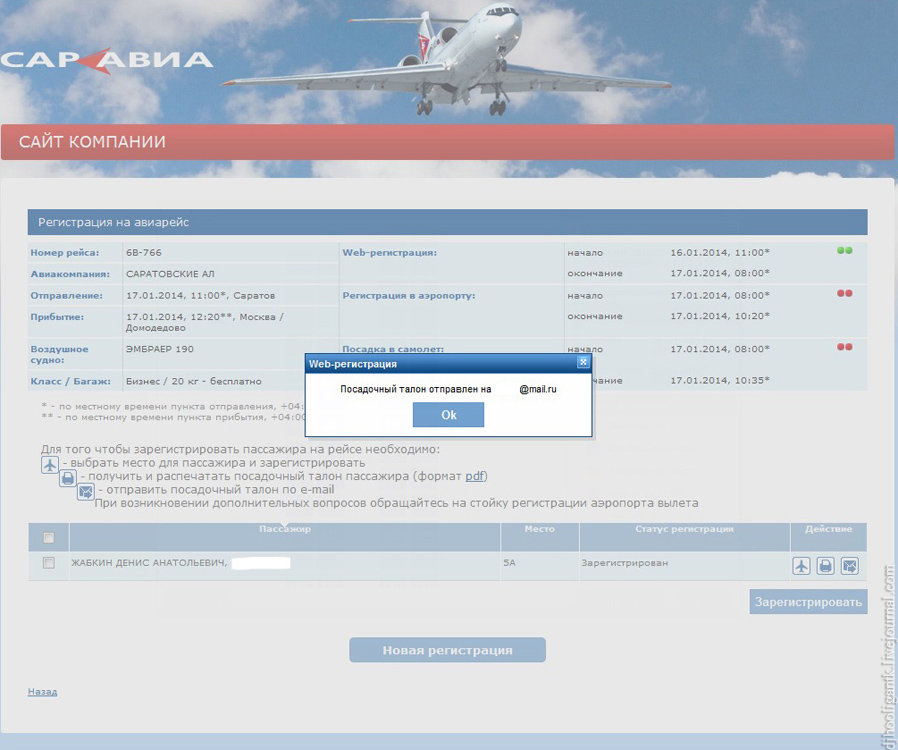898x750 pixels.
Task: Click the САРАВИА airline logo
Action: [107, 60]
